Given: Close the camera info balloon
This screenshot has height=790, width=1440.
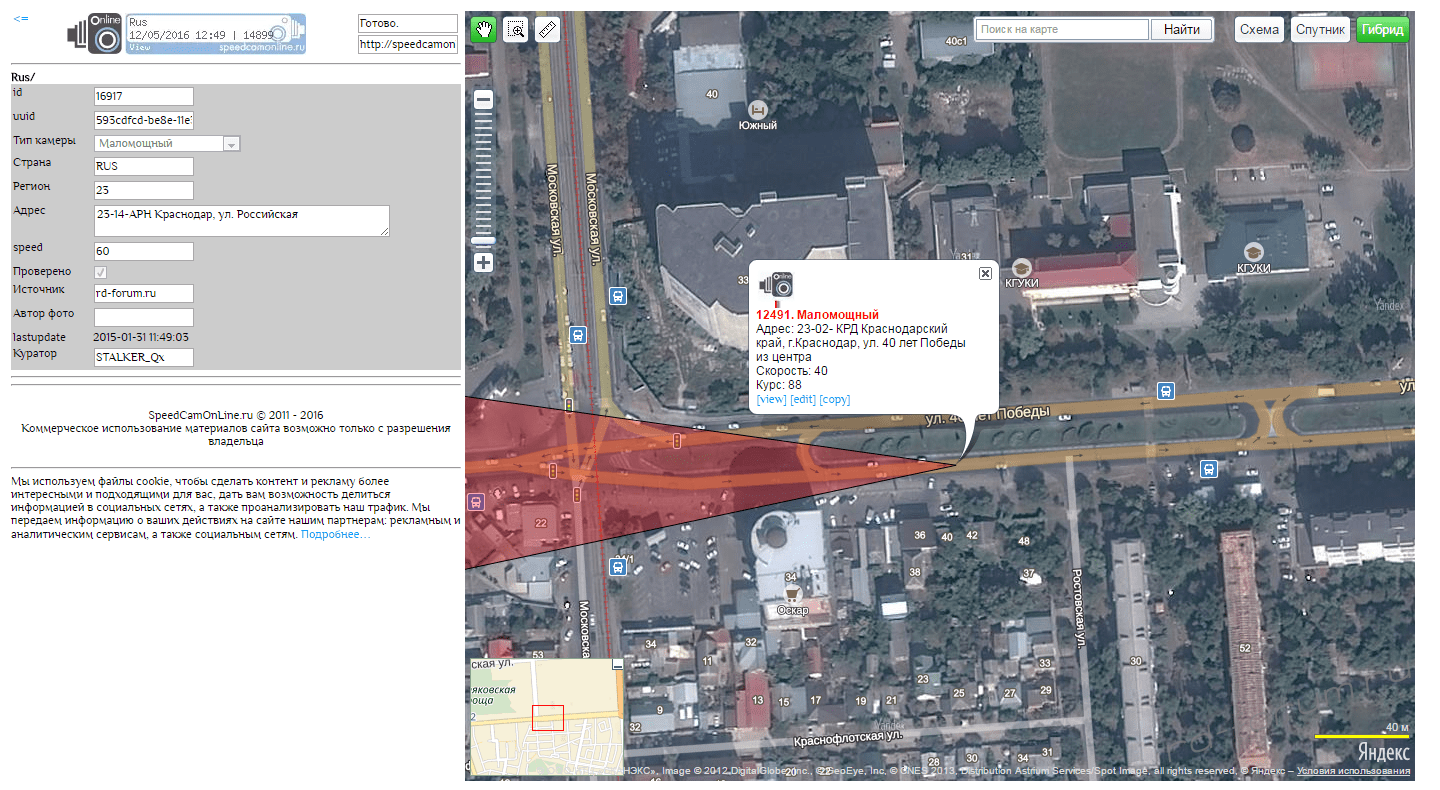Looking at the screenshot, I should pos(985,273).
